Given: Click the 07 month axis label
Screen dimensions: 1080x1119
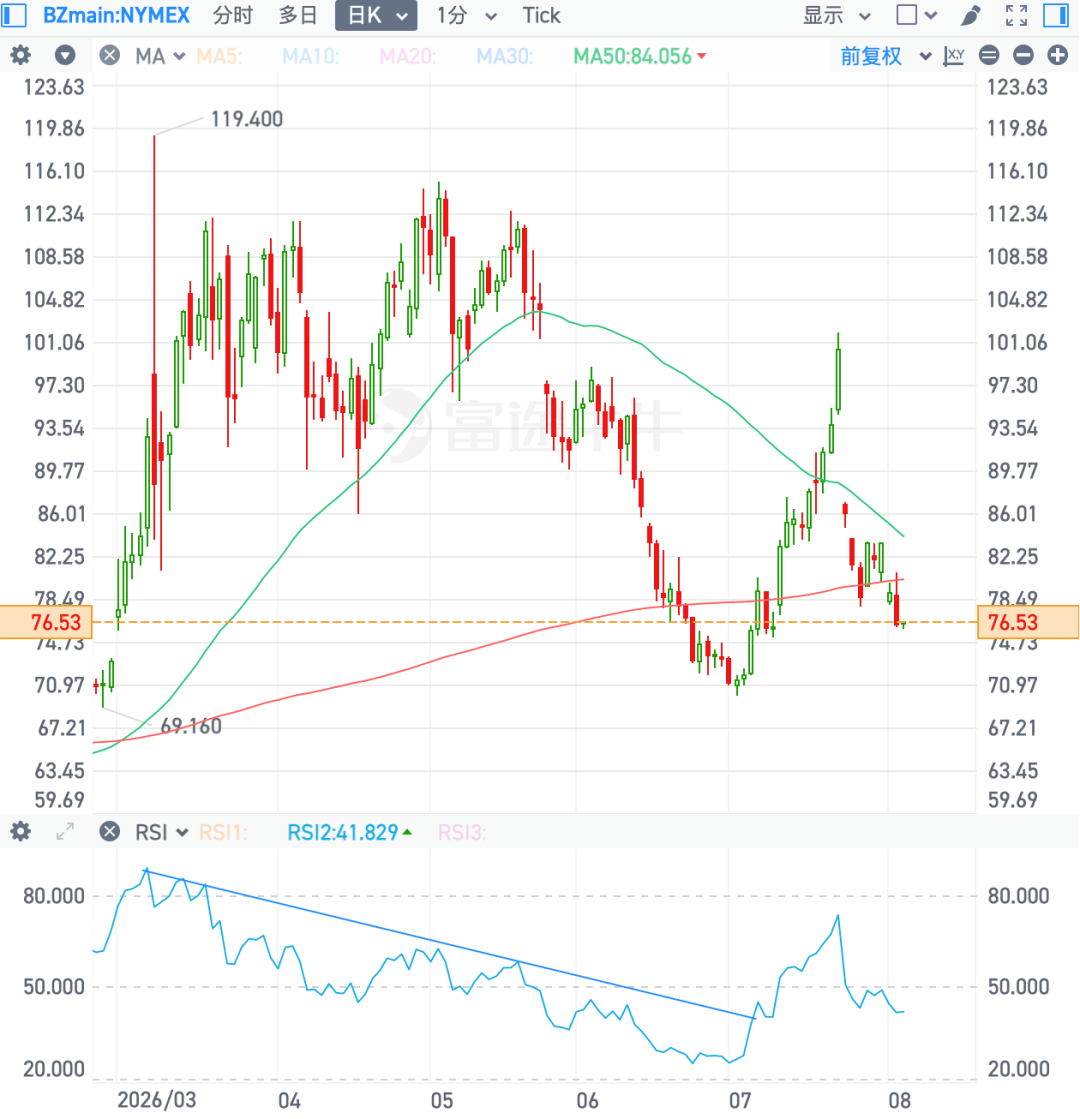Looking at the screenshot, I should 740,1100.
